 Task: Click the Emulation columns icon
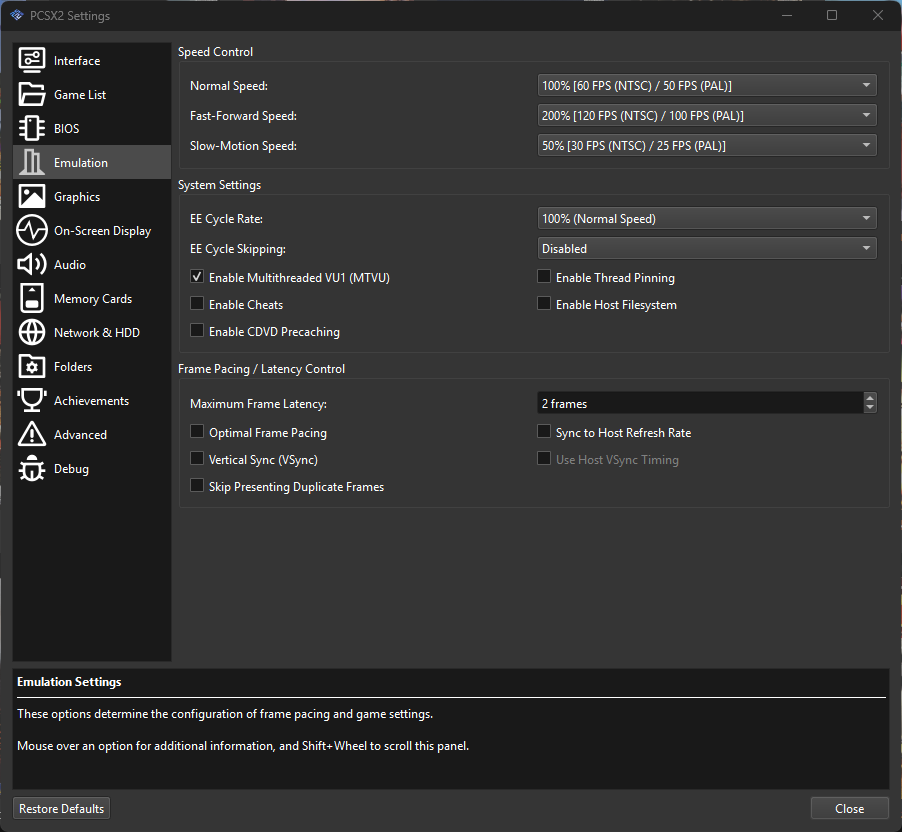pos(32,162)
